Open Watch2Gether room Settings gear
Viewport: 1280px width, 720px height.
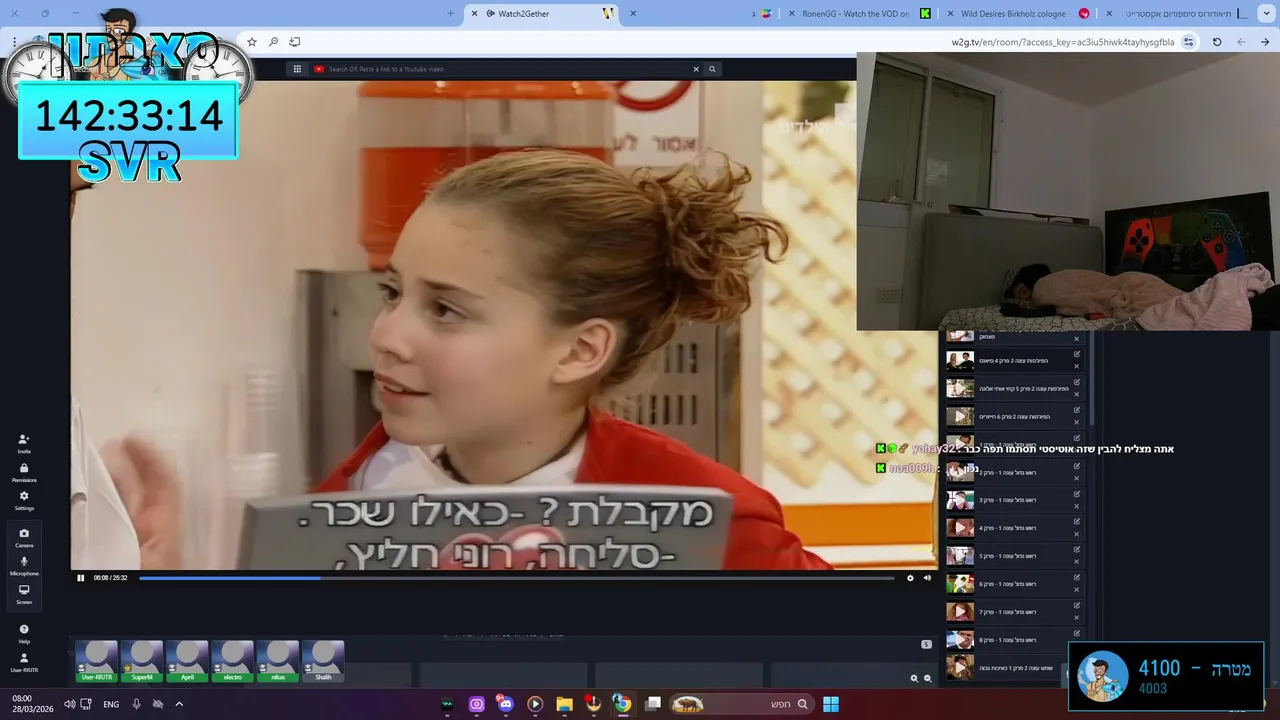[x=24, y=500]
